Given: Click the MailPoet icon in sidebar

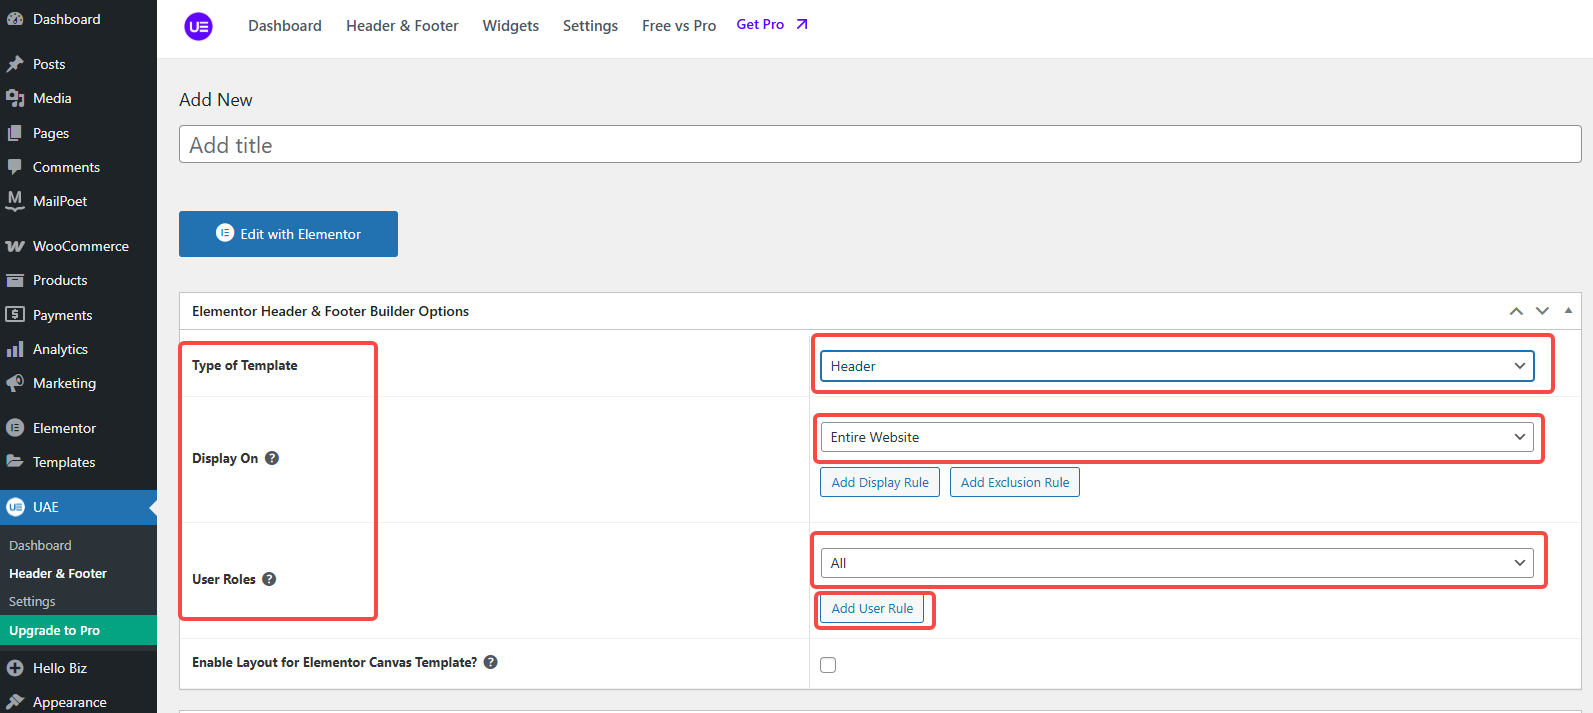Looking at the screenshot, I should click(x=15, y=201).
